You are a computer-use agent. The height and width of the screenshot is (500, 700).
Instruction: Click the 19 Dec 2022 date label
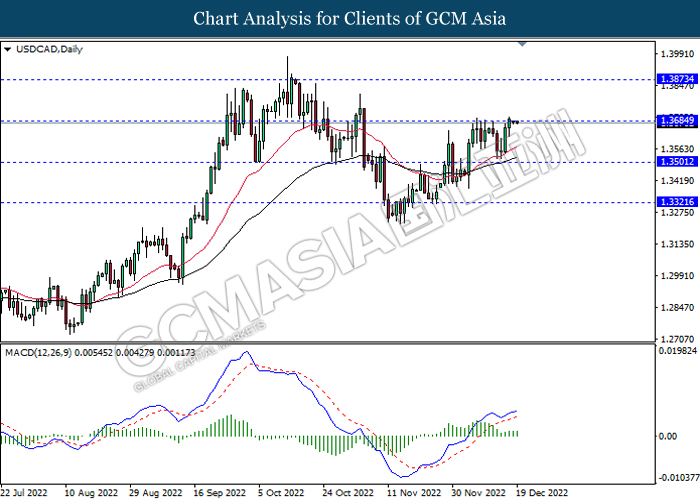(x=542, y=493)
